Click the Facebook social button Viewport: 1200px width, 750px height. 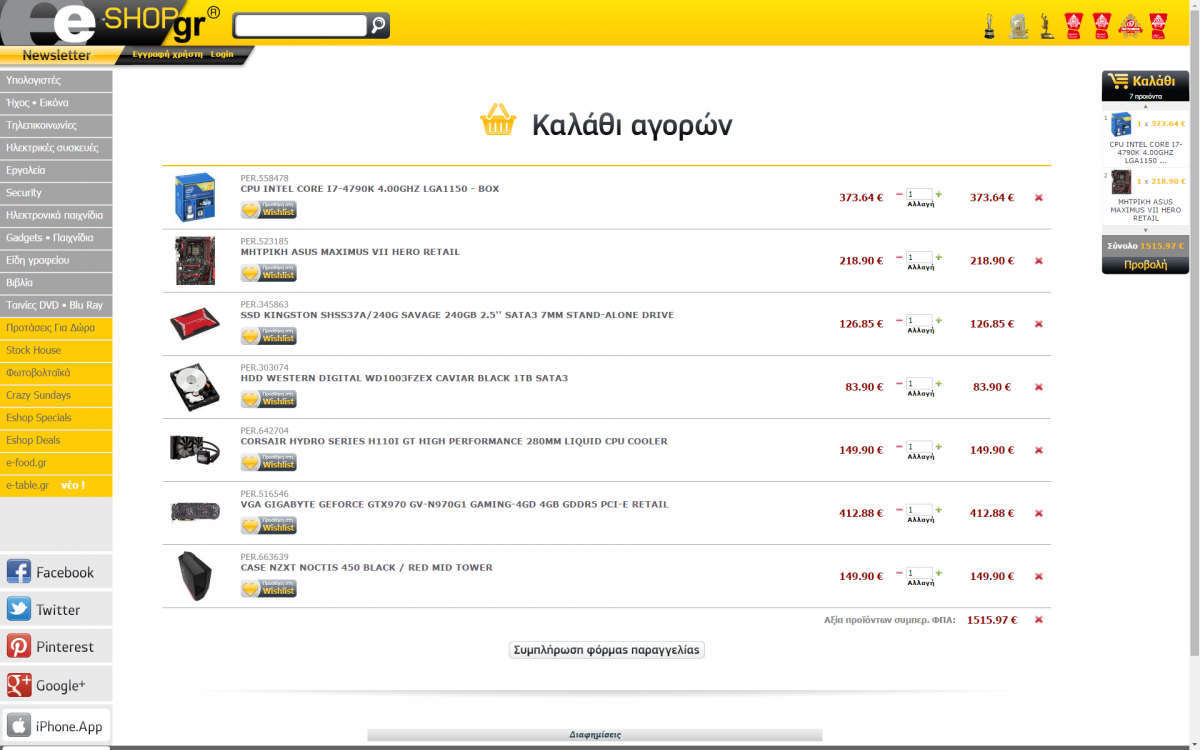[56, 572]
